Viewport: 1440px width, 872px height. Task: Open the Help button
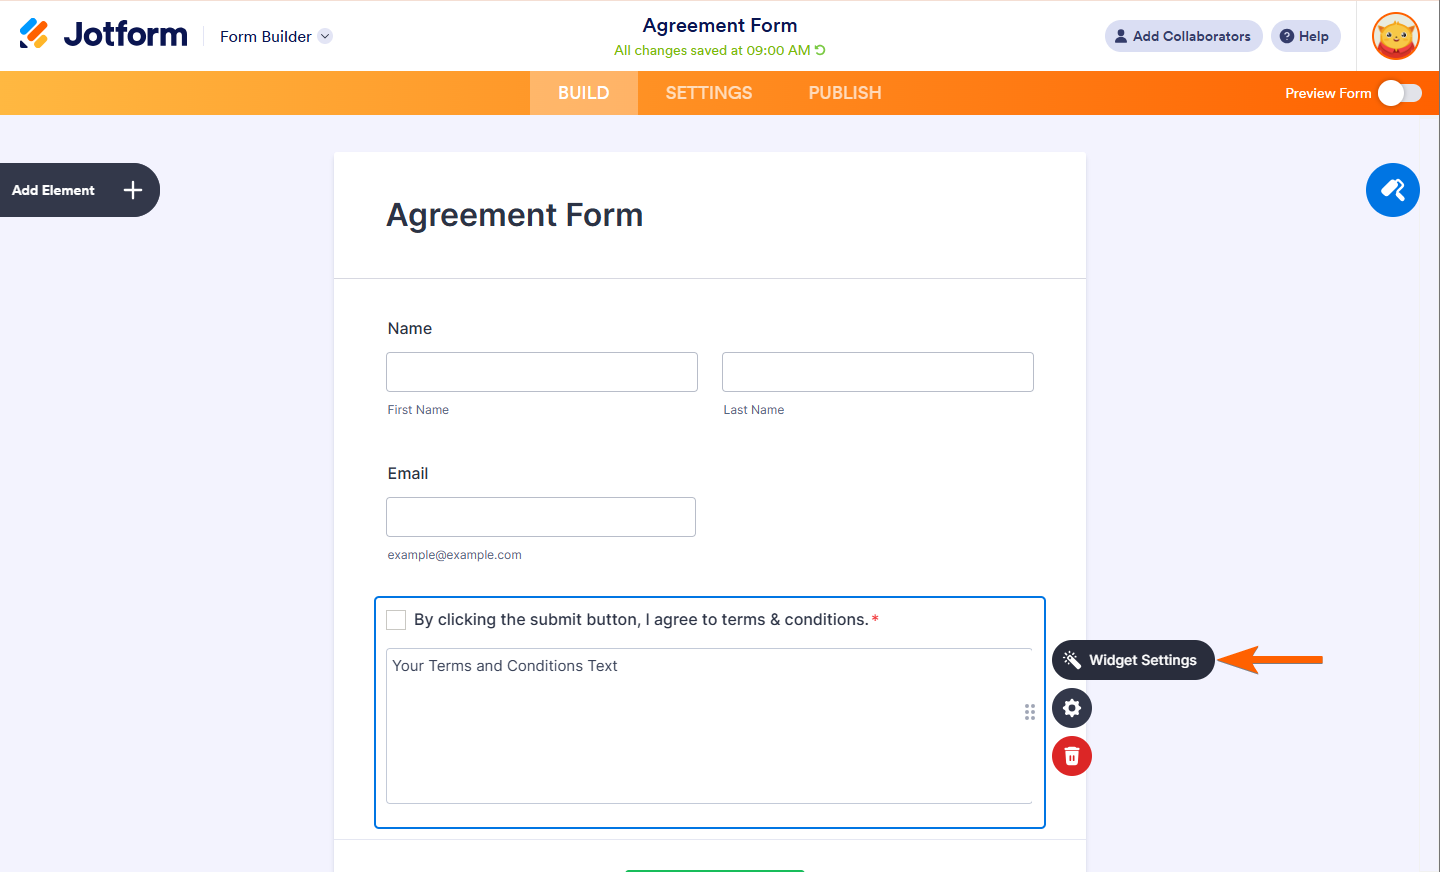[x=1305, y=36]
